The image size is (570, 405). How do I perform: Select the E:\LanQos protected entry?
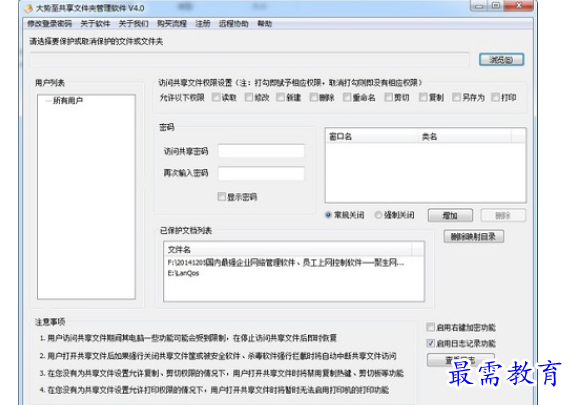(x=183, y=273)
